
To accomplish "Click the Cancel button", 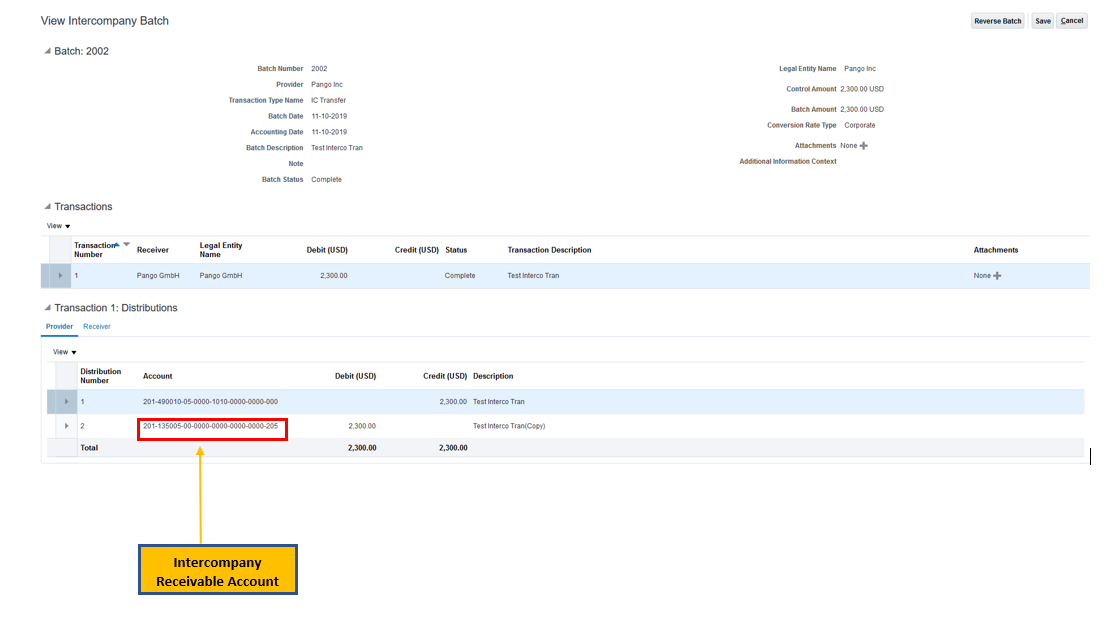I will tap(1071, 21).
